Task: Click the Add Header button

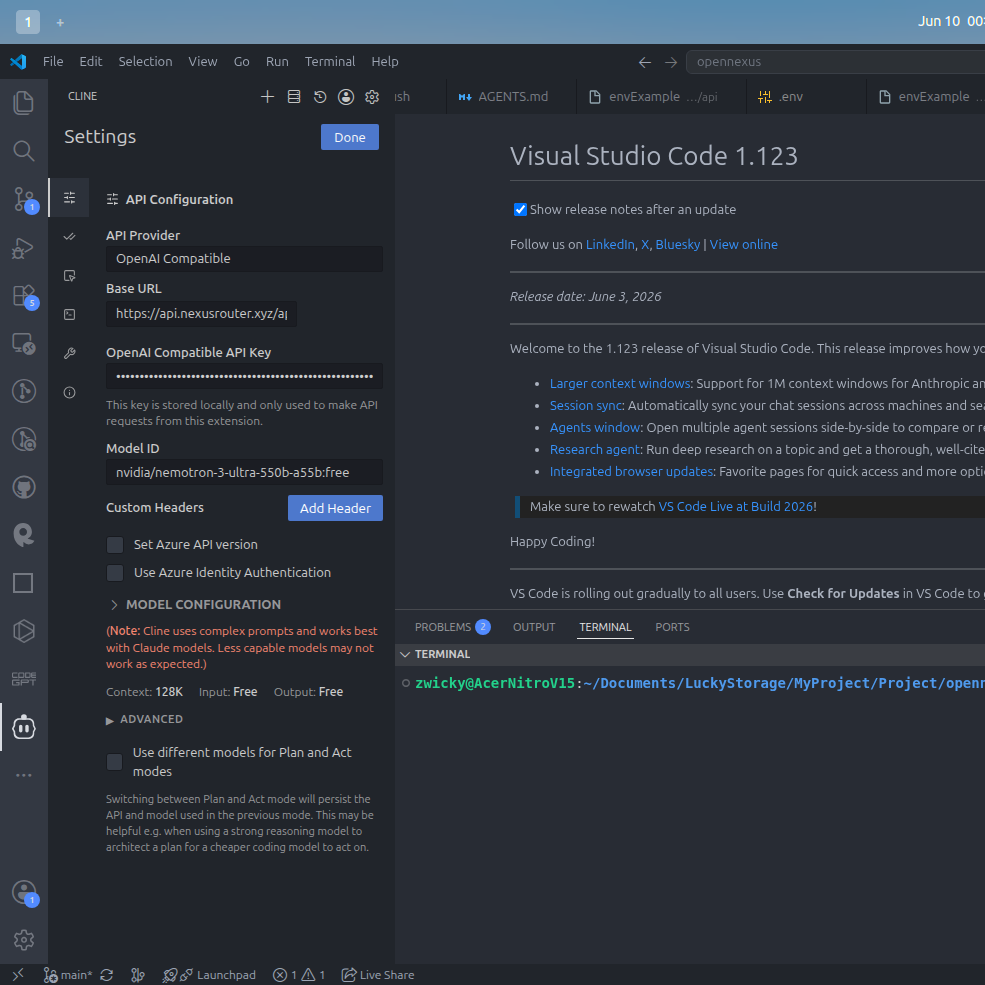Action: pos(335,508)
